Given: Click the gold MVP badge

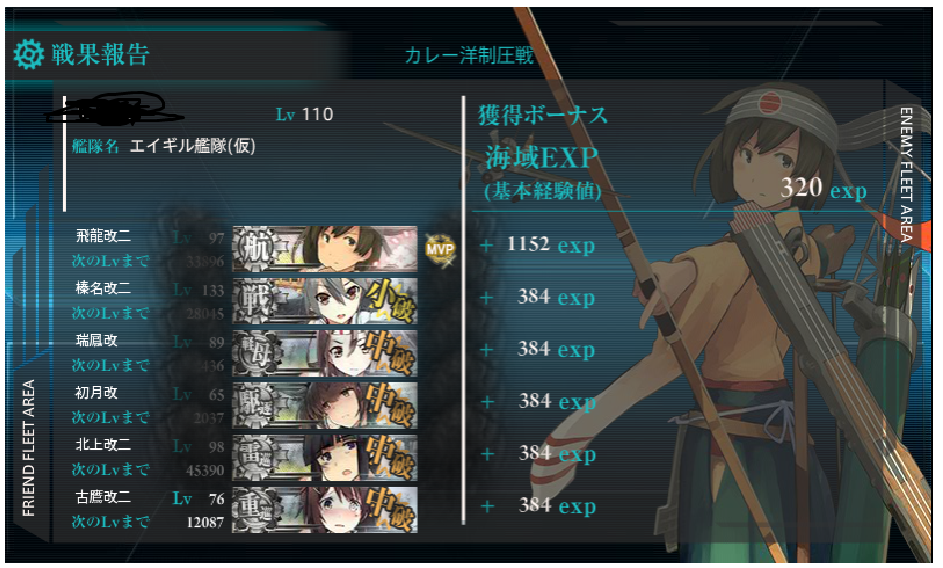Looking at the screenshot, I should coord(440,248).
